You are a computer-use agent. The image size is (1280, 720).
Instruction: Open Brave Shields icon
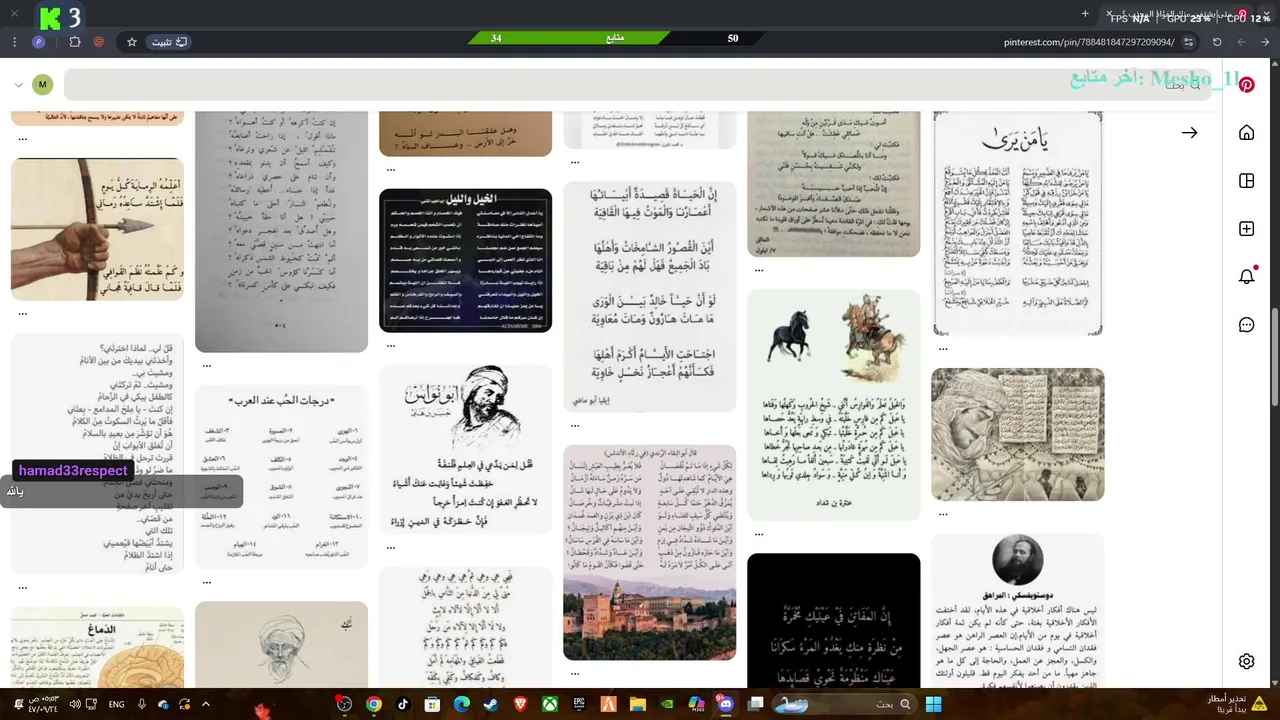99,42
